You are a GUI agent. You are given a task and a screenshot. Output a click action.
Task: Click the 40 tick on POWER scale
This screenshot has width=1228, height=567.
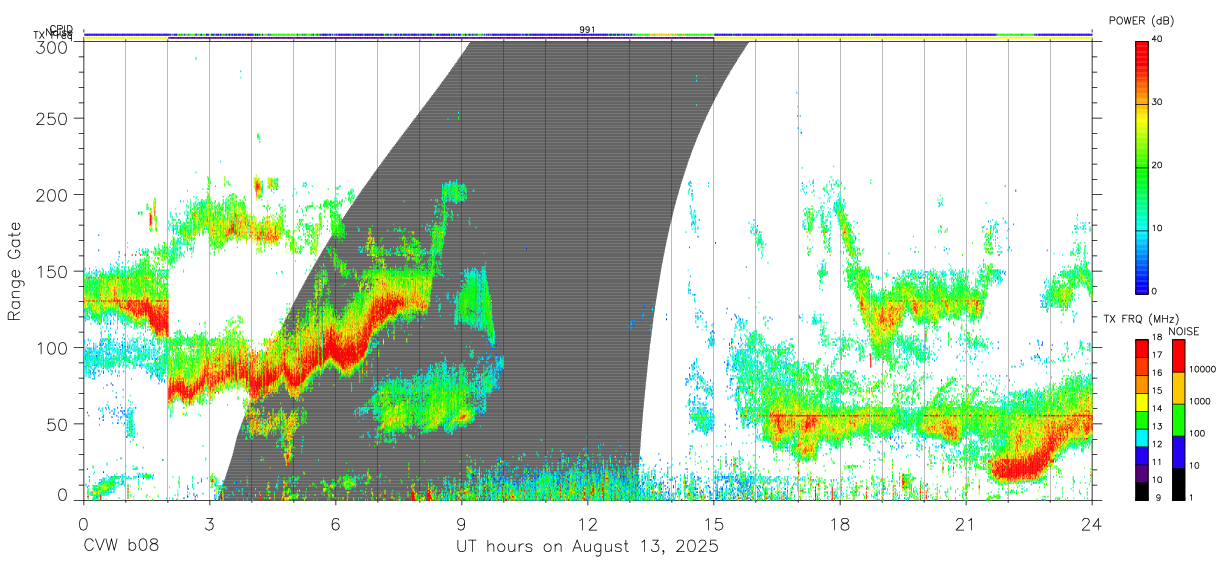(x=1159, y=39)
